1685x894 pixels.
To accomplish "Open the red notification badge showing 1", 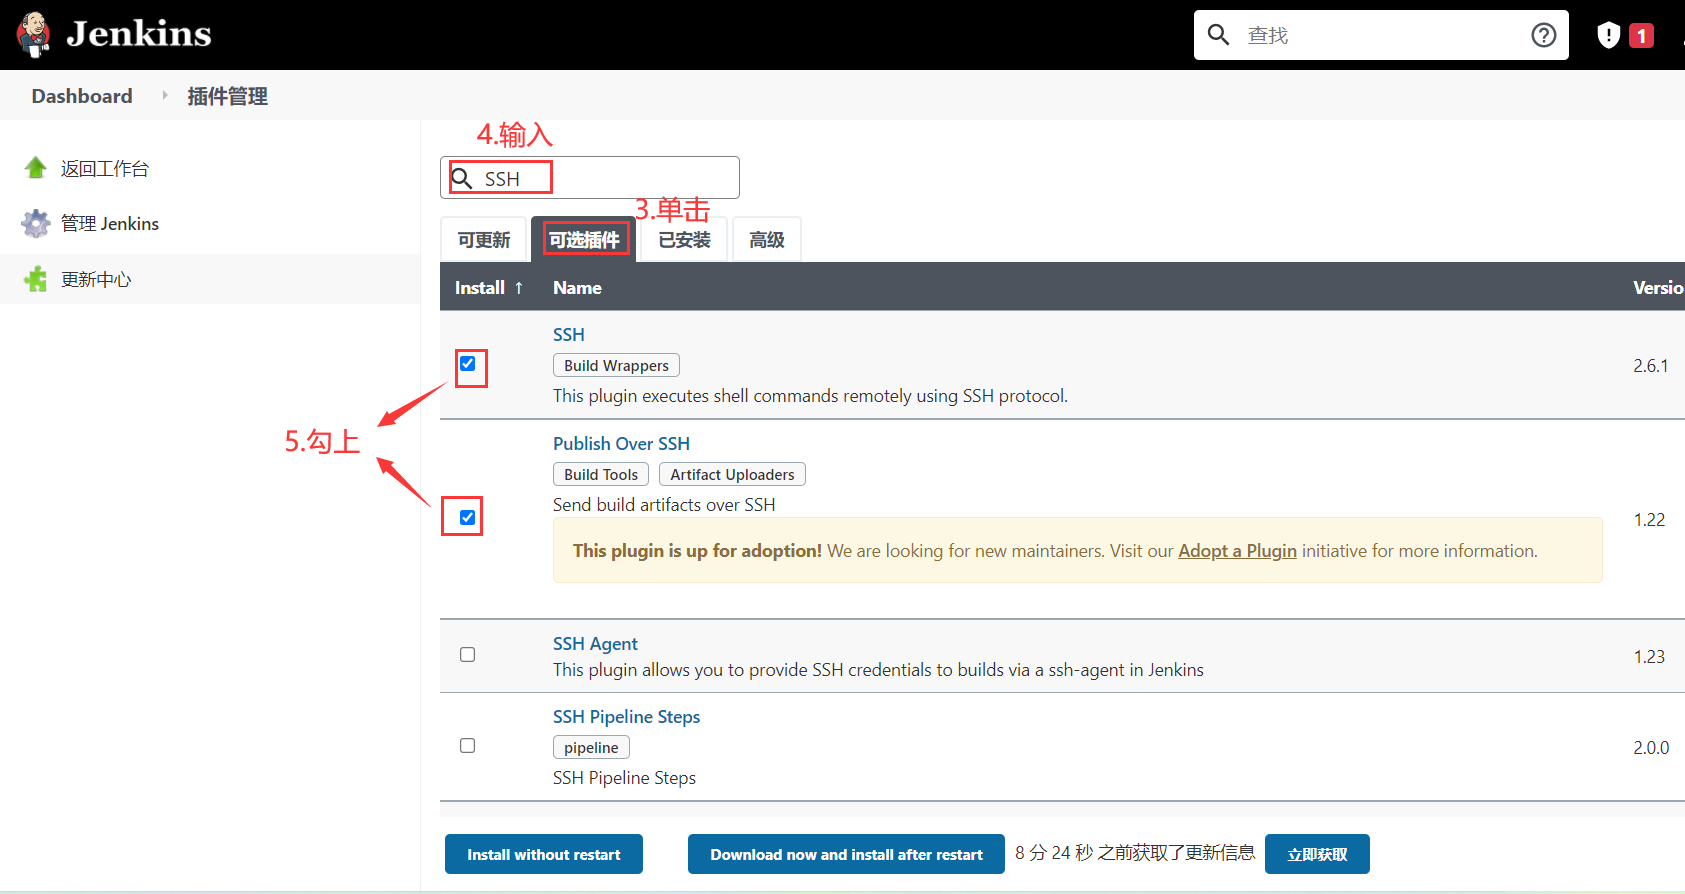I will 1641,36.
